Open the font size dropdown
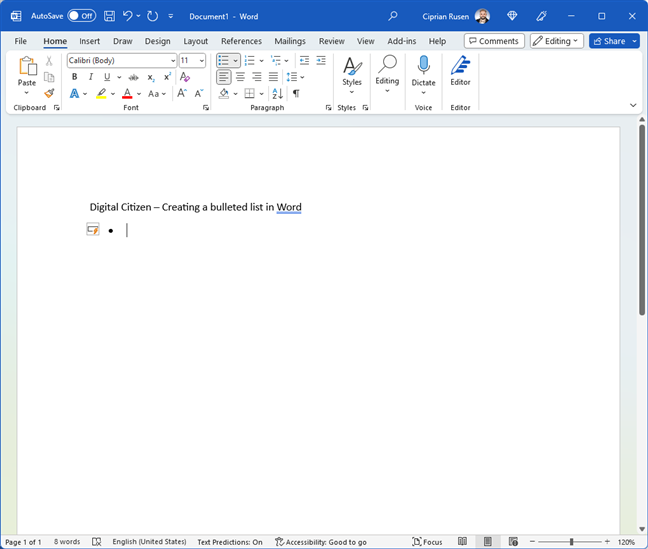Viewport: 648px width, 549px height. [201, 61]
